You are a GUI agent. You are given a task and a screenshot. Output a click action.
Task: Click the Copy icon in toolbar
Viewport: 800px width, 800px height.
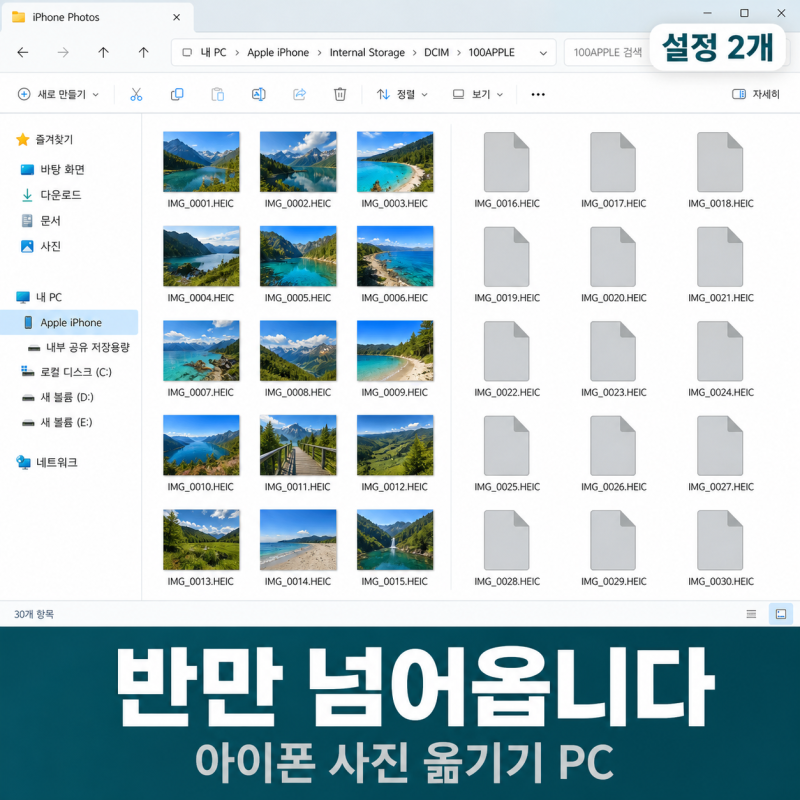(177, 94)
